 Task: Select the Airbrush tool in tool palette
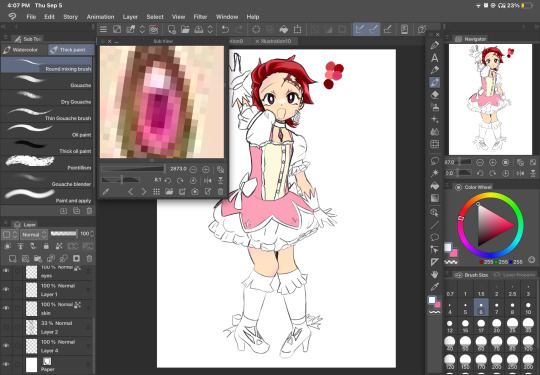435,107
